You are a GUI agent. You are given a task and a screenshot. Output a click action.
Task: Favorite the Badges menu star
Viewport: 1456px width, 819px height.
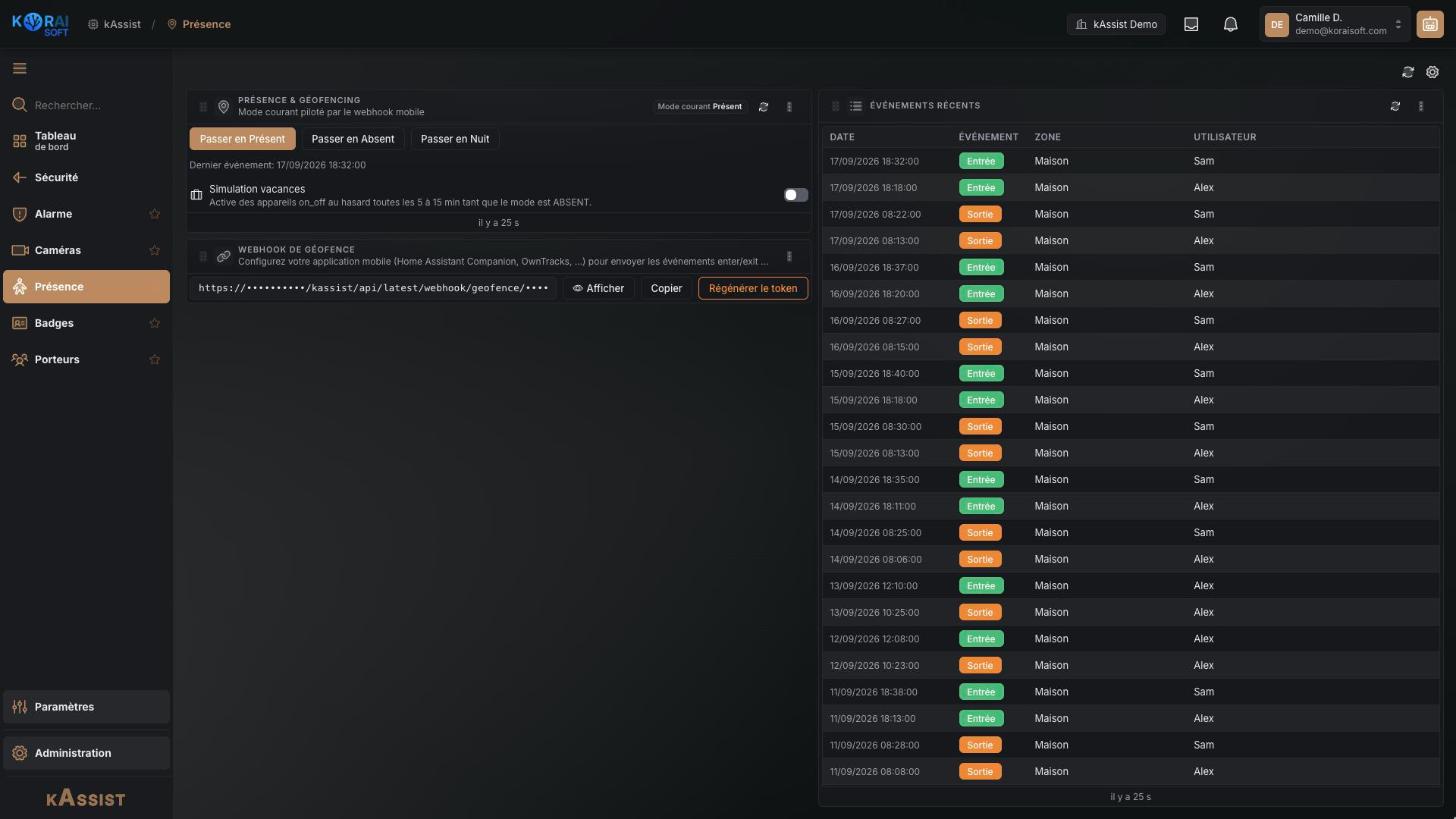154,323
